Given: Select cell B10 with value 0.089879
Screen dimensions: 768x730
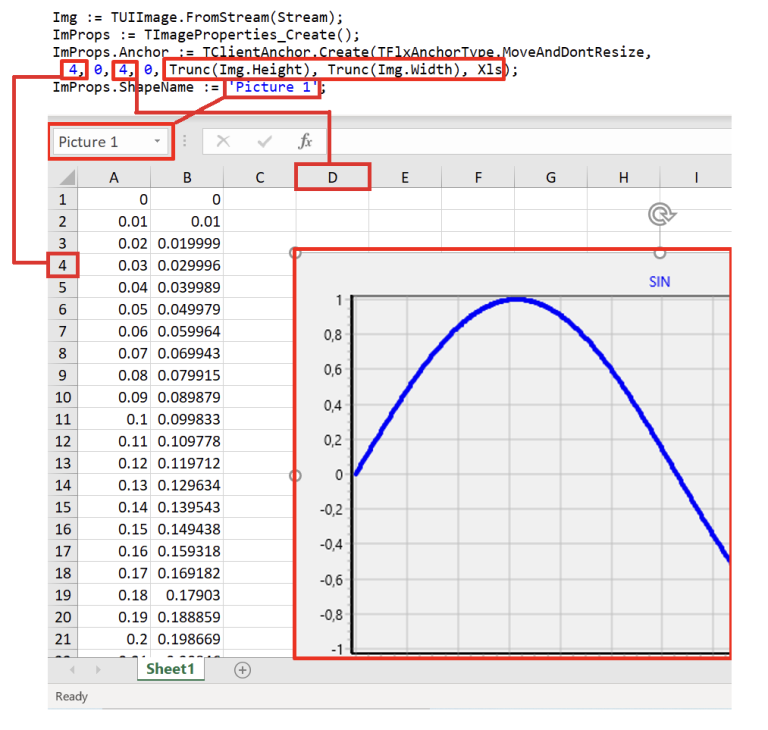Looking at the screenshot, I should pyautogui.click(x=186, y=397).
